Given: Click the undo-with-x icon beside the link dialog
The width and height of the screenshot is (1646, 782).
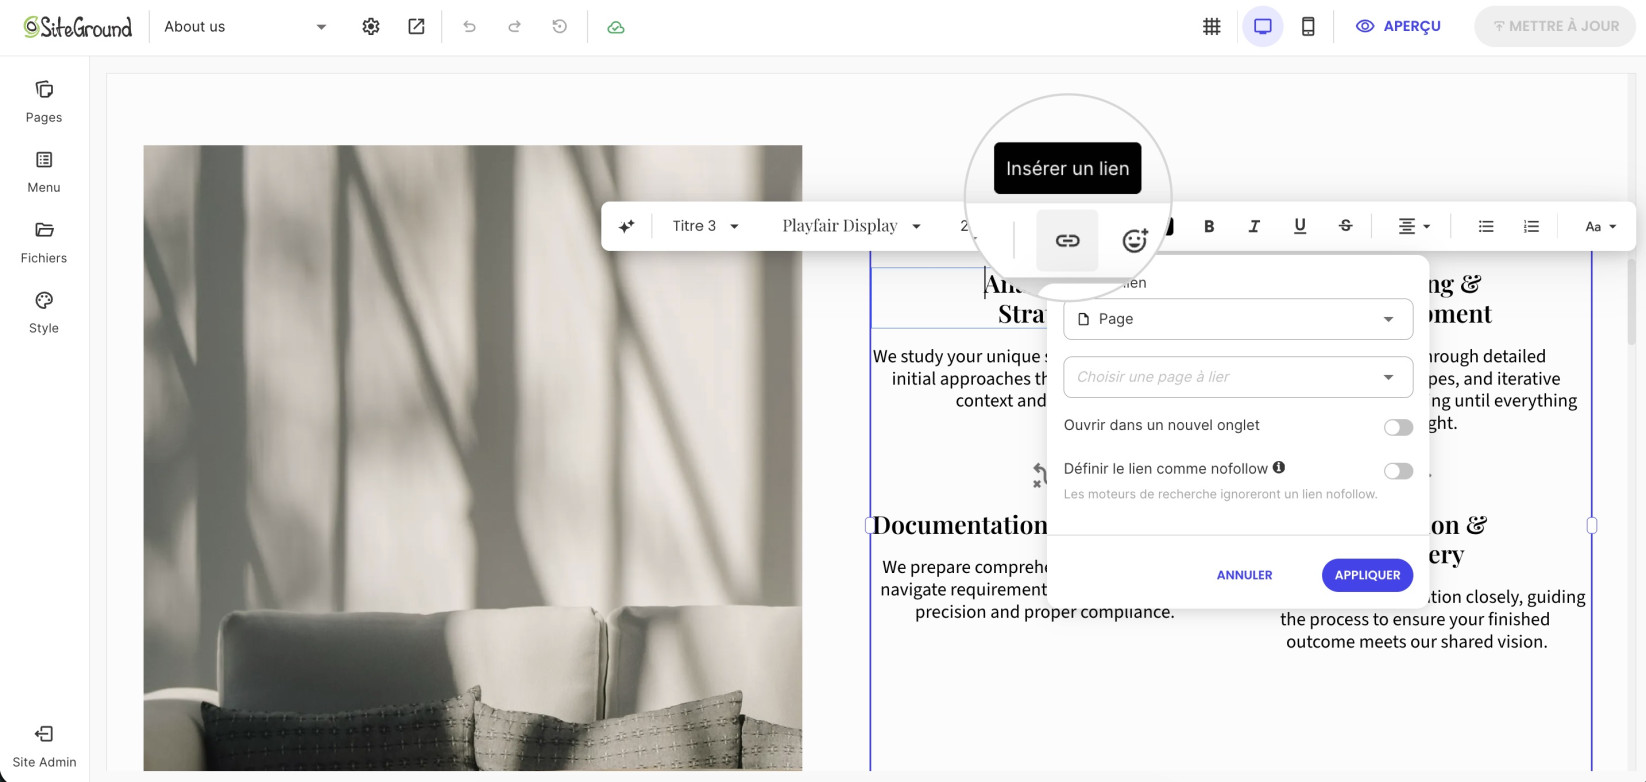Looking at the screenshot, I should pyautogui.click(x=1039, y=475).
